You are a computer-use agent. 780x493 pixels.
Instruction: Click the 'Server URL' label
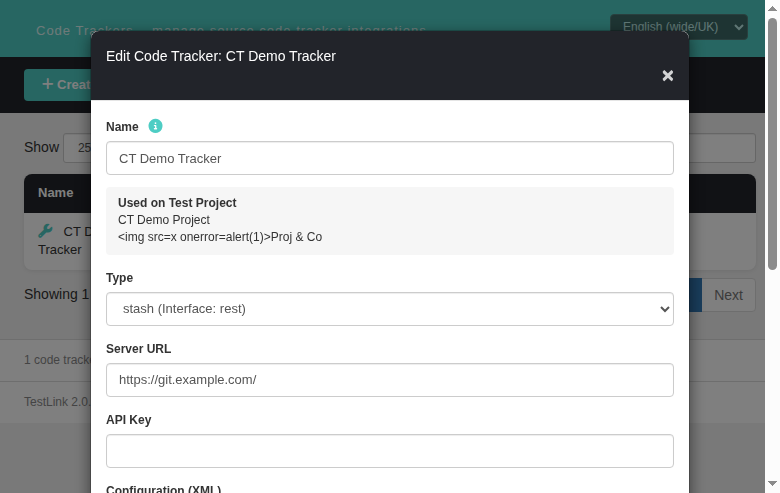pos(138,349)
